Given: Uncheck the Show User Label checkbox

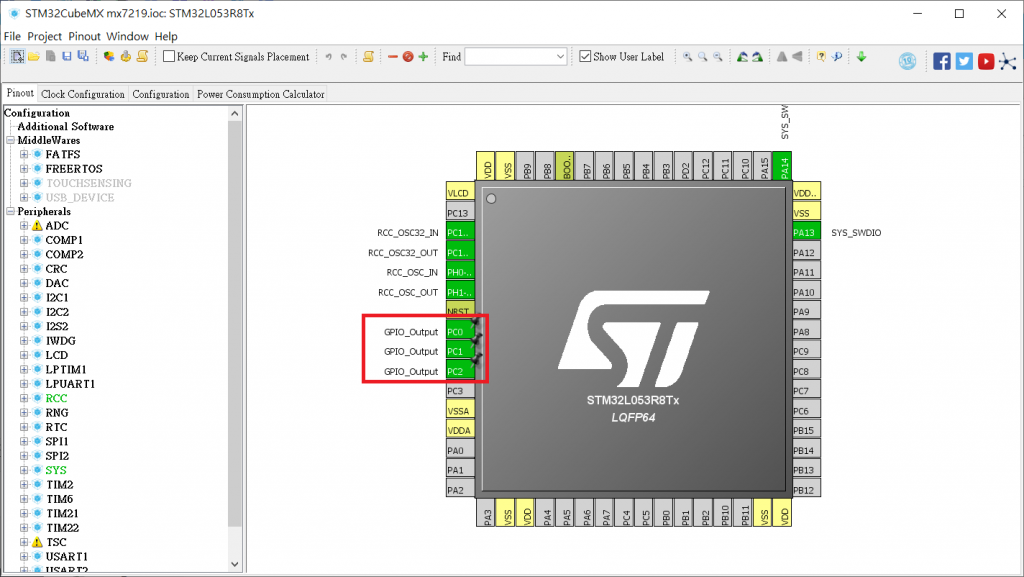Looking at the screenshot, I should coord(586,57).
